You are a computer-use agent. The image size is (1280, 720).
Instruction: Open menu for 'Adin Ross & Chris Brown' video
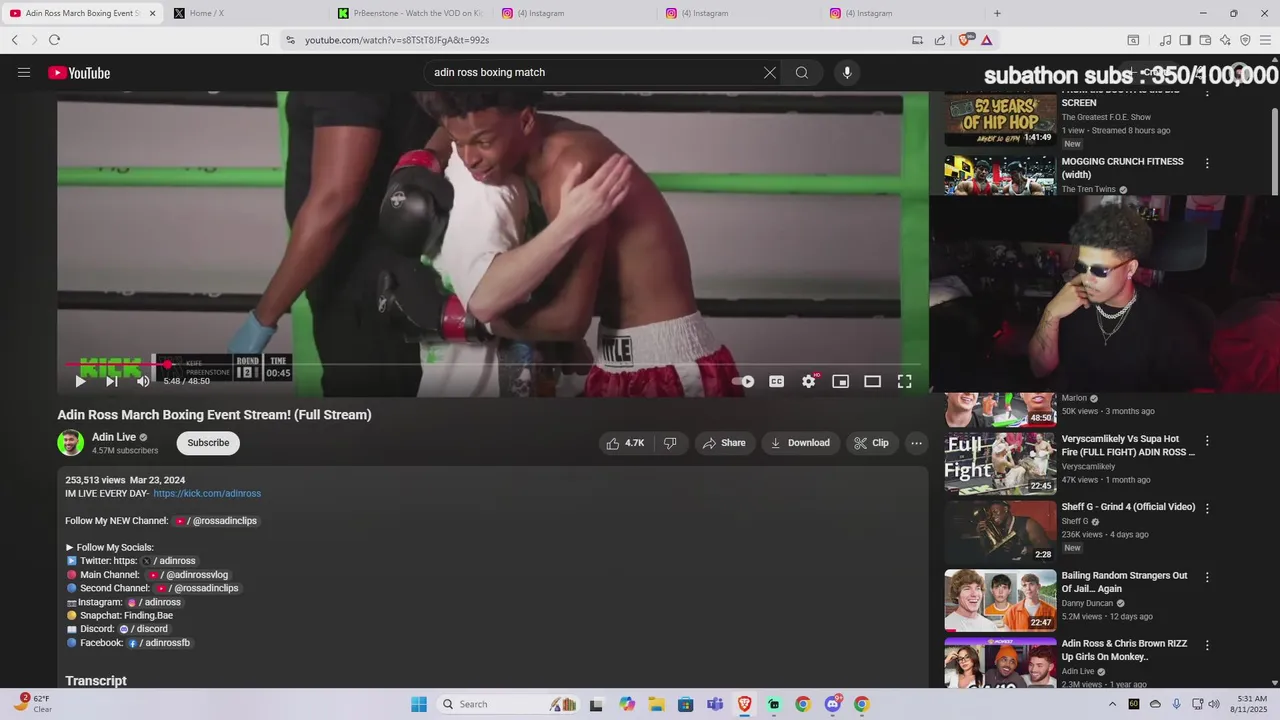[x=1207, y=645]
